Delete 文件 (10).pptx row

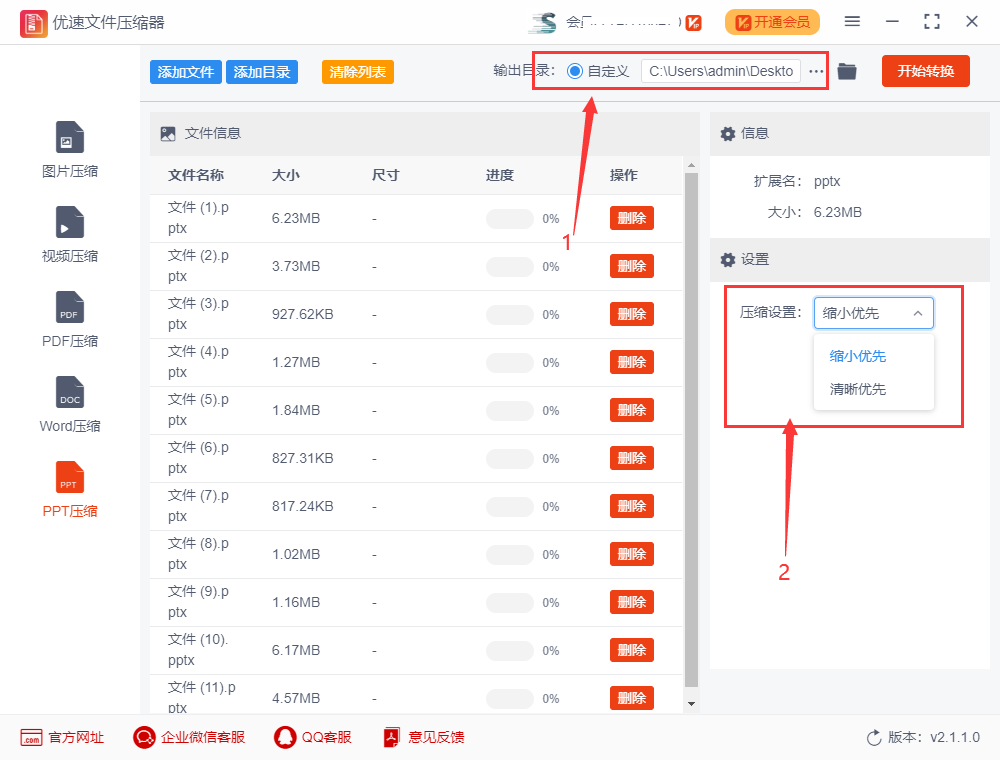[632, 650]
